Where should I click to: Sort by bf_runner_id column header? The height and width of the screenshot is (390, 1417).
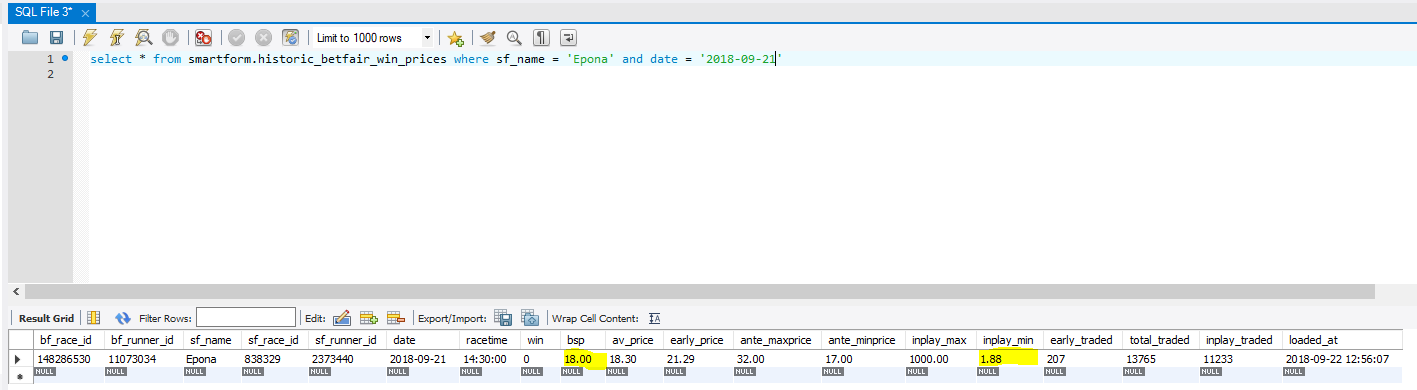click(143, 340)
